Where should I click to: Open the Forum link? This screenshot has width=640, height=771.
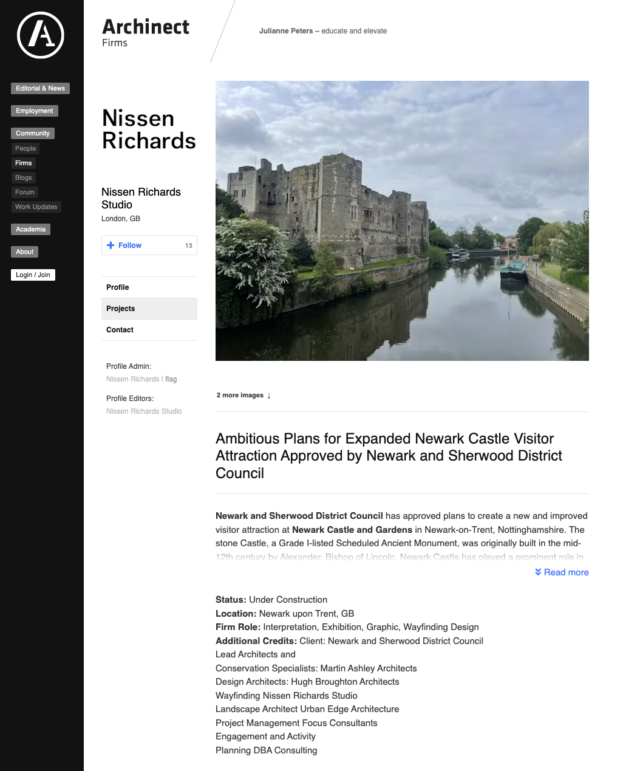coord(25,192)
